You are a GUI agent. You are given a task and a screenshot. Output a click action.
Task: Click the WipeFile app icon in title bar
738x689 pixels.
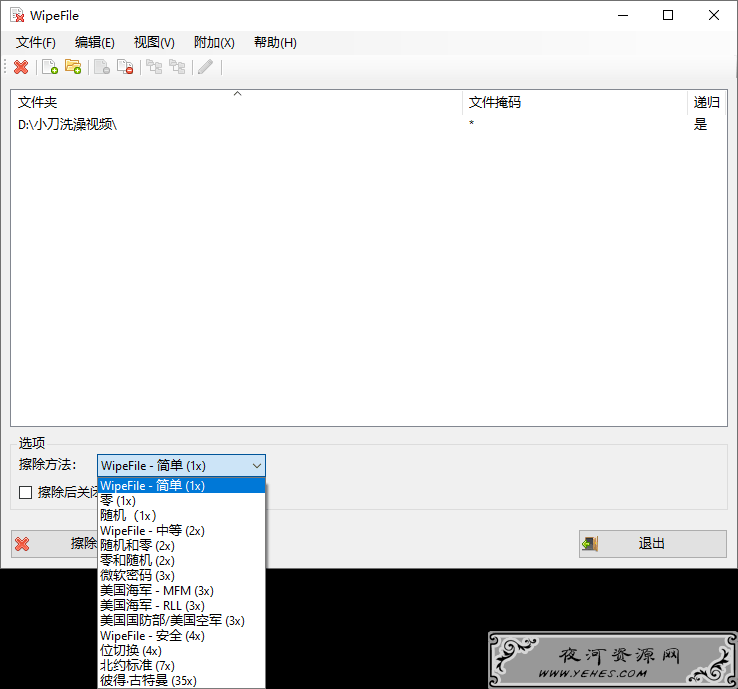(x=17, y=15)
